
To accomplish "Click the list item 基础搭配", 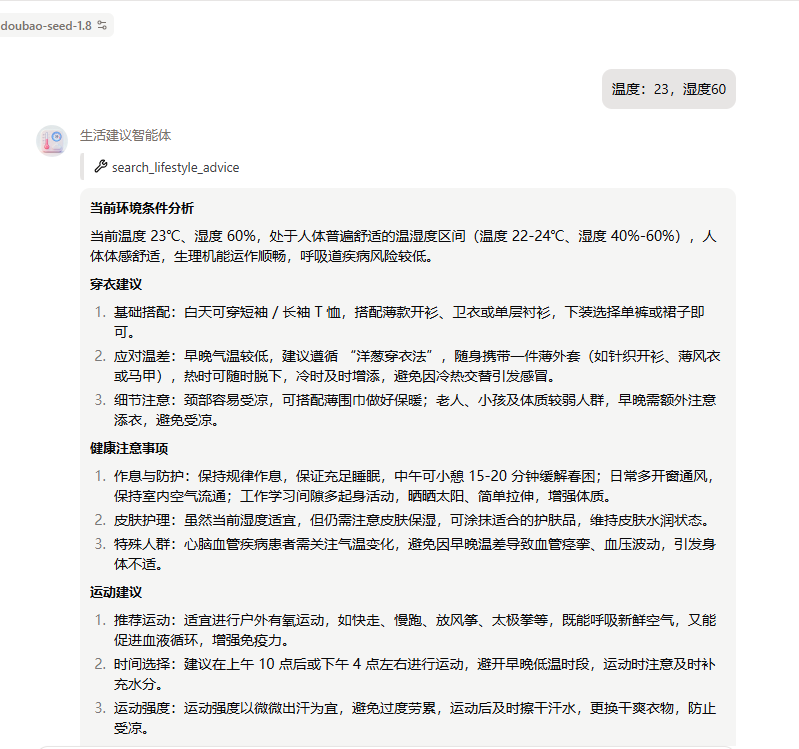I will (x=409, y=322).
